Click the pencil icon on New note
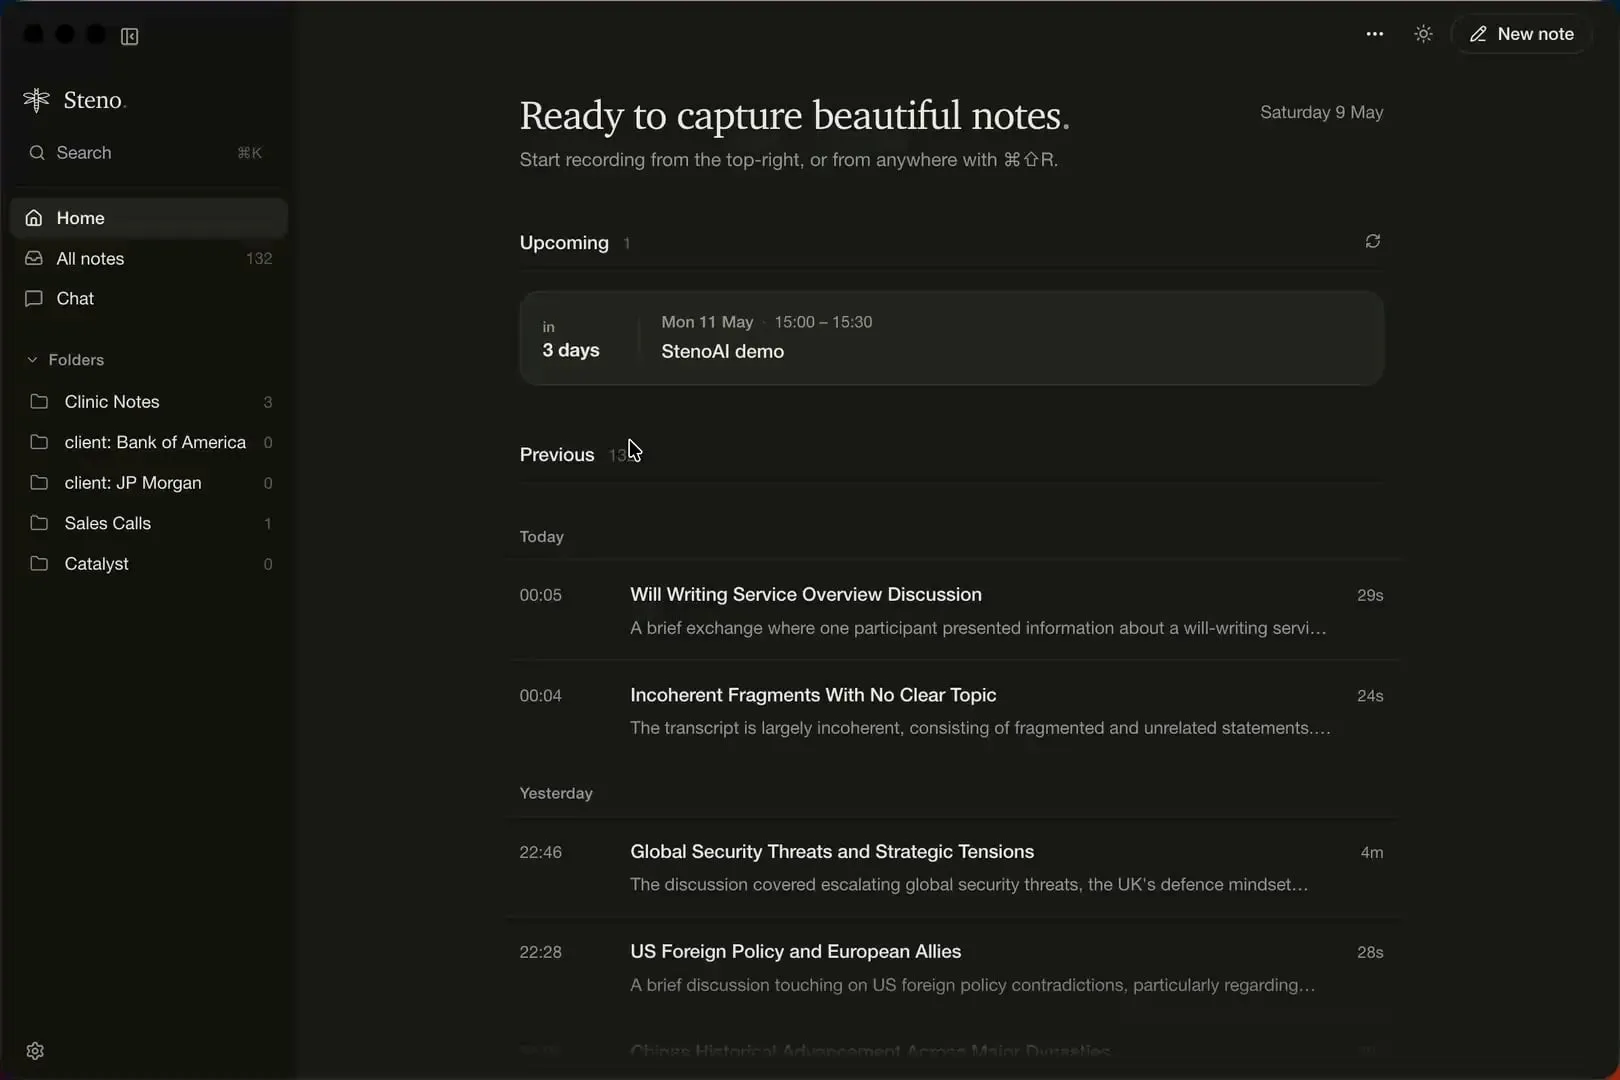 point(1478,34)
